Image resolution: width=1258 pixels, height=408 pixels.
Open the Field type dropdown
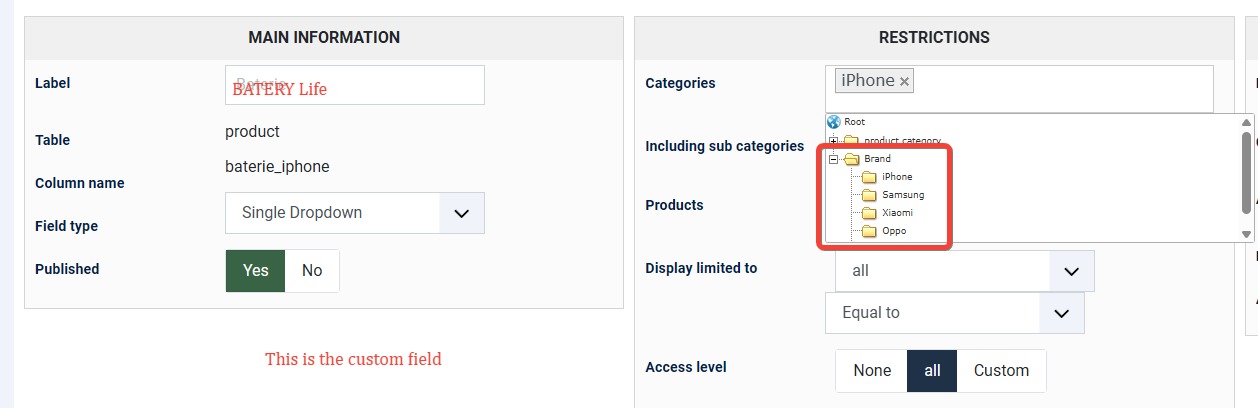click(x=461, y=213)
